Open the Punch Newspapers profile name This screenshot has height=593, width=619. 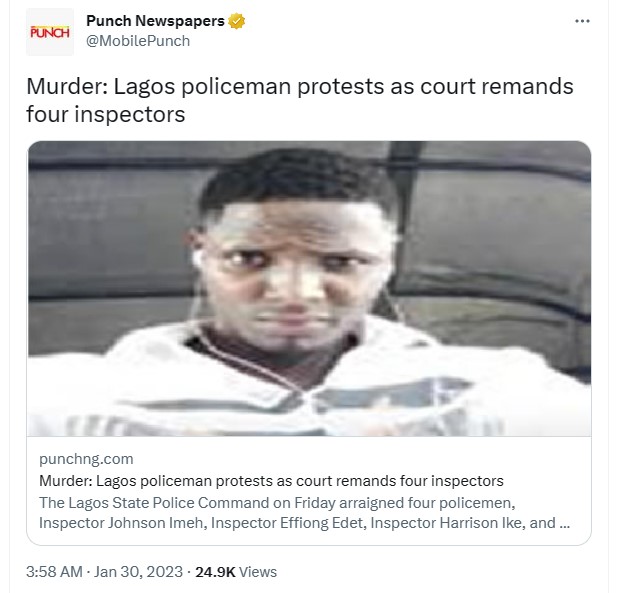(x=155, y=21)
